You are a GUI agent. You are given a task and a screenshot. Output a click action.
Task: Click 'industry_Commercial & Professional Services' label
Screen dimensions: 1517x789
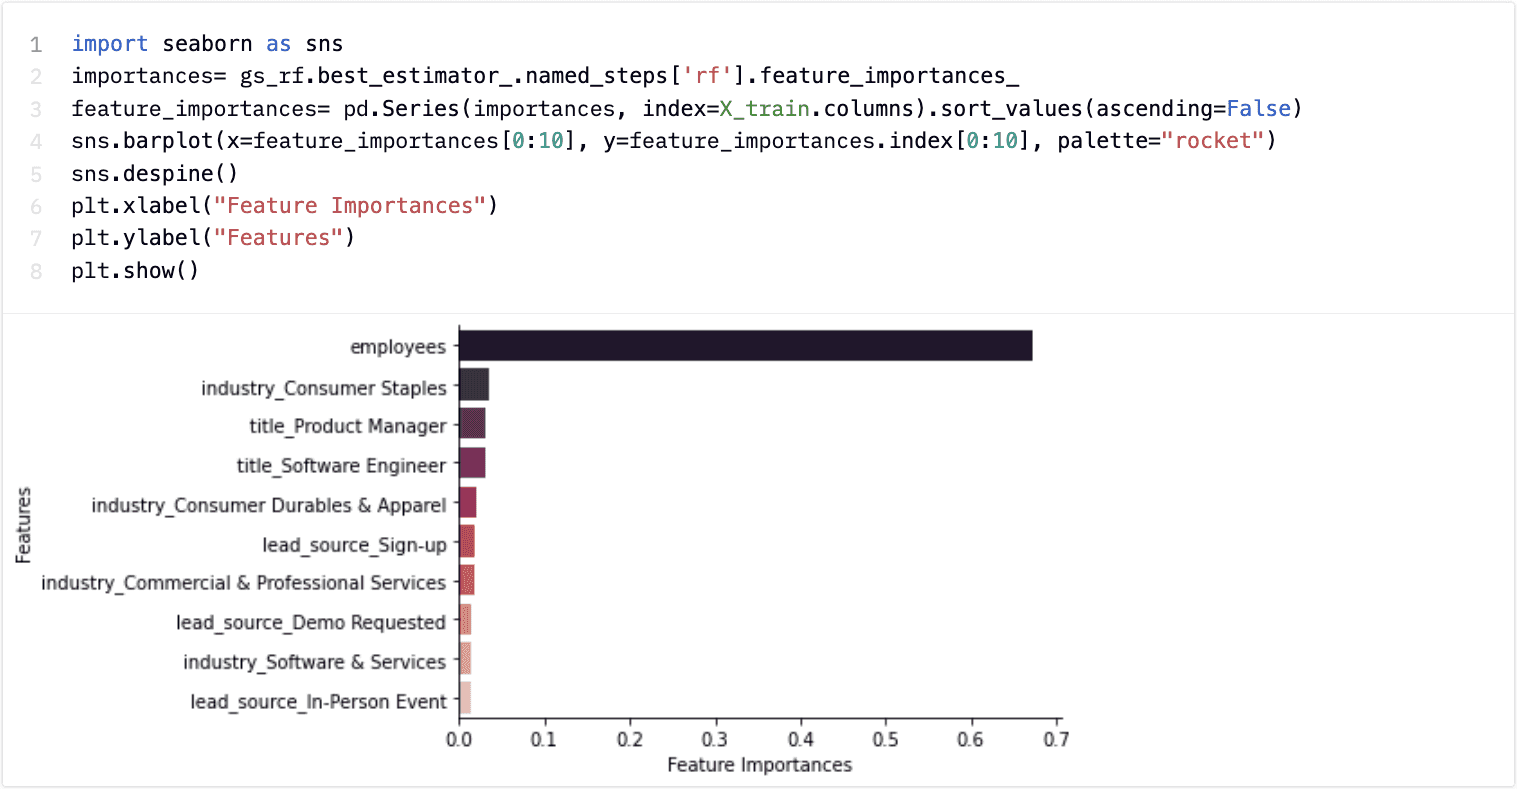[243, 582]
